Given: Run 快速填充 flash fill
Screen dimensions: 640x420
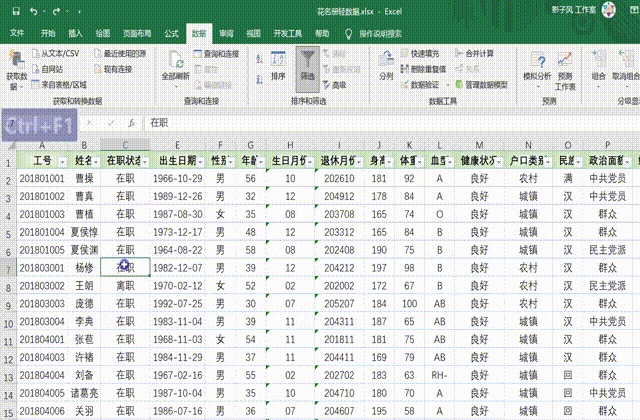Looking at the screenshot, I should click(420, 53).
